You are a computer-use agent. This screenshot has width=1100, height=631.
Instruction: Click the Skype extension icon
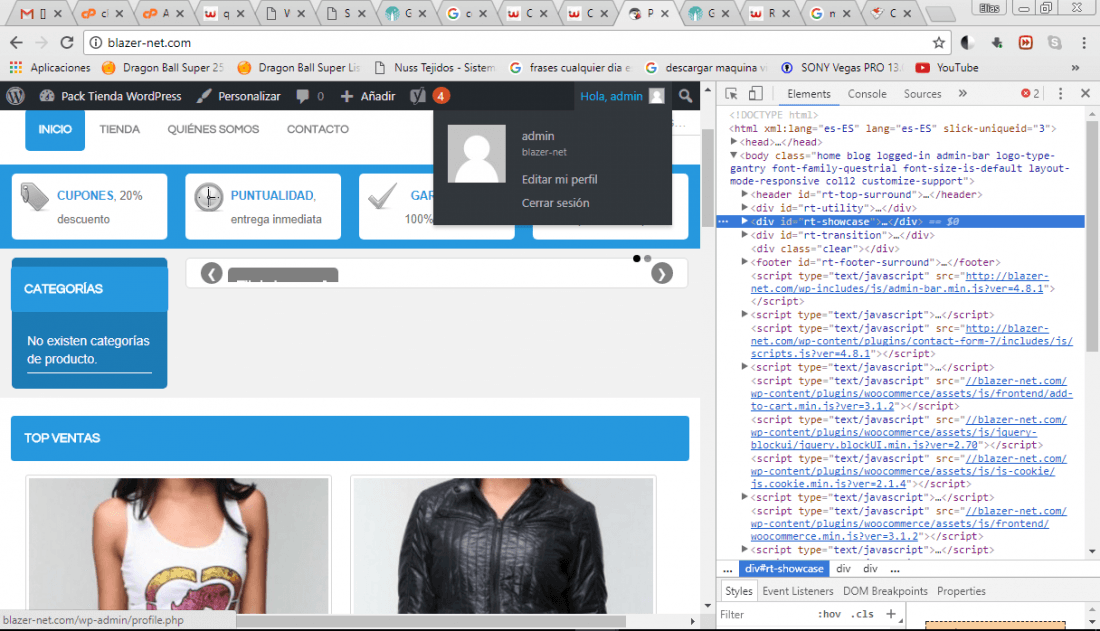click(1054, 43)
